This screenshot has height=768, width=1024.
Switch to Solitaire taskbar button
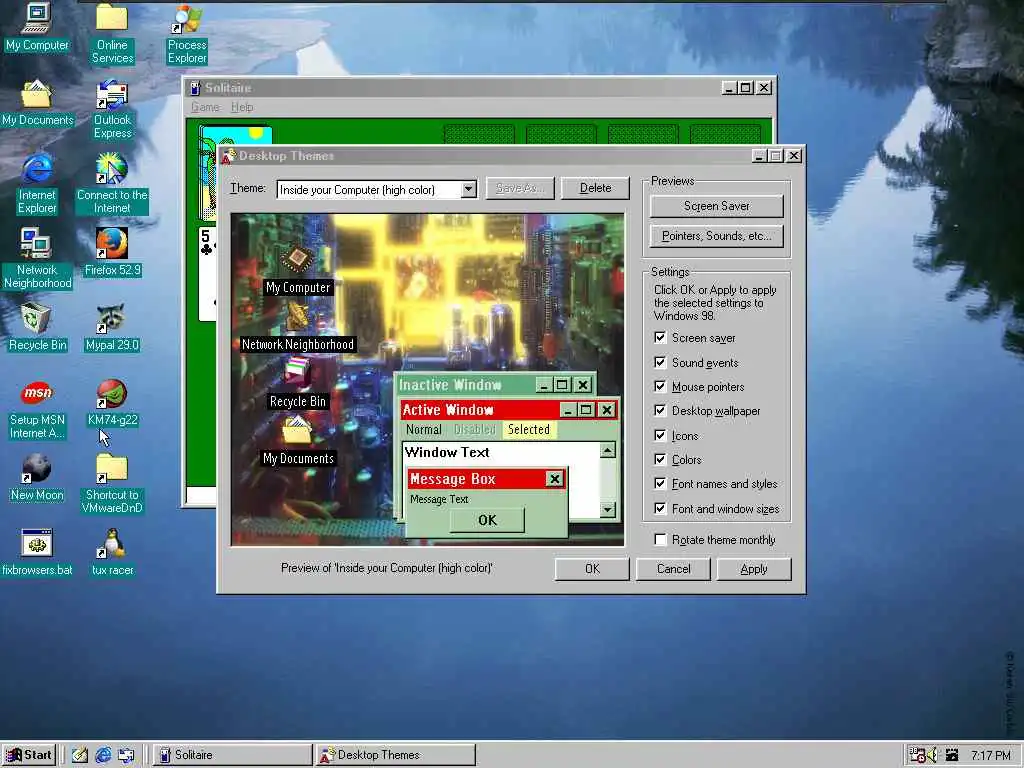coord(232,755)
